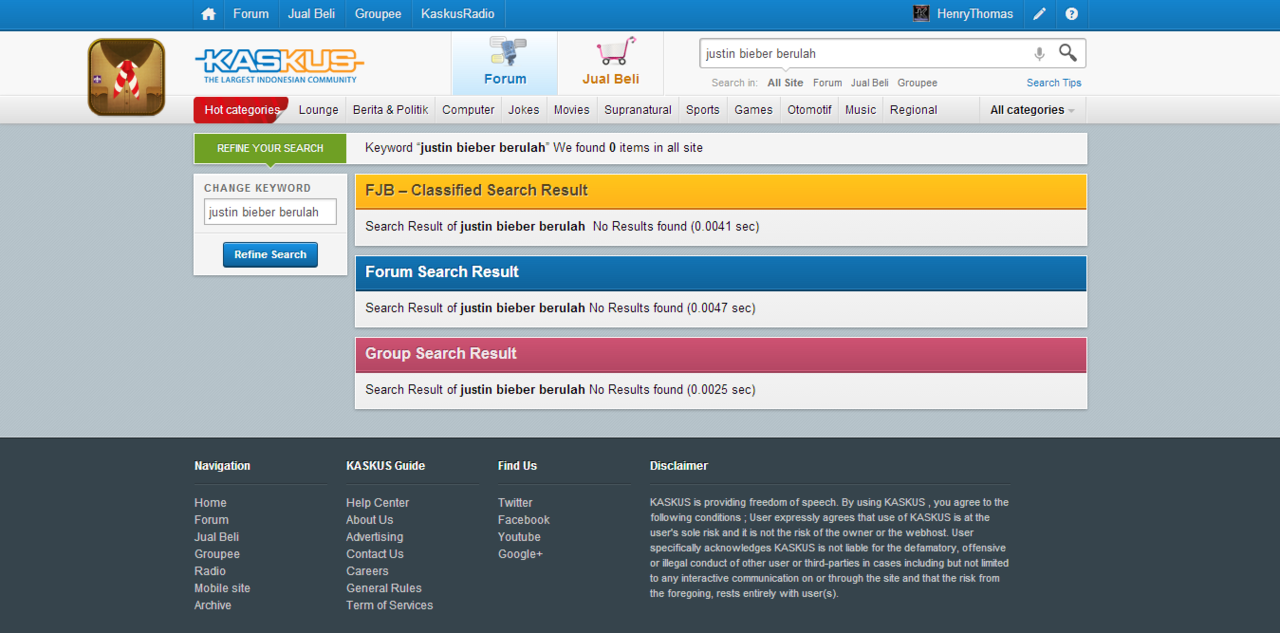Switch to the Jual Beli tab
The height and width of the screenshot is (633, 1280).
tap(611, 63)
